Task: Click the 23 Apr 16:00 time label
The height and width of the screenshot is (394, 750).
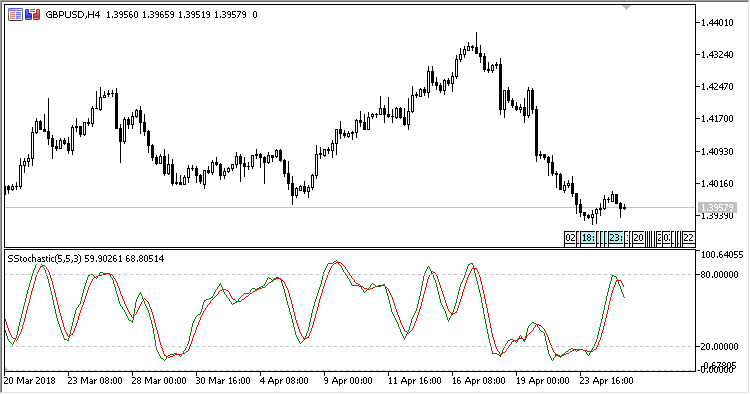Action: coord(607,381)
